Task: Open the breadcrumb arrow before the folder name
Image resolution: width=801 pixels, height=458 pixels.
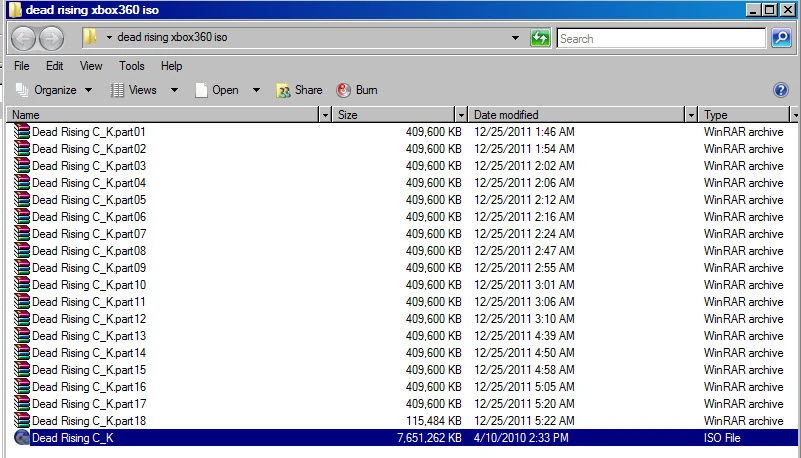Action: (x=109, y=37)
